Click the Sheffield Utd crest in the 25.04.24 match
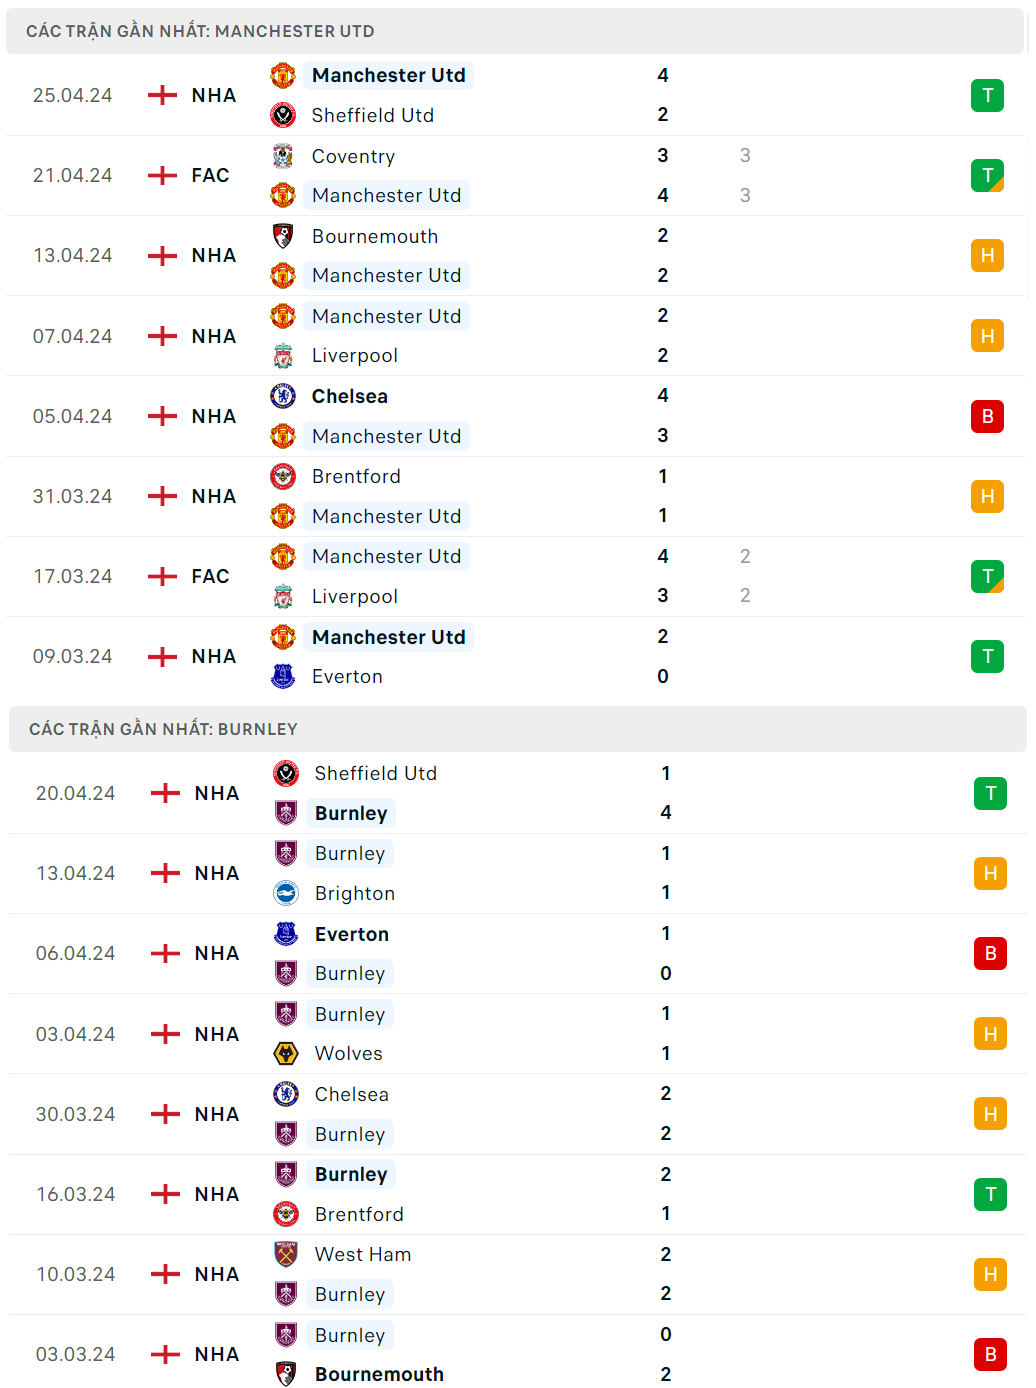This screenshot has height=1388, width=1036. coord(283,116)
